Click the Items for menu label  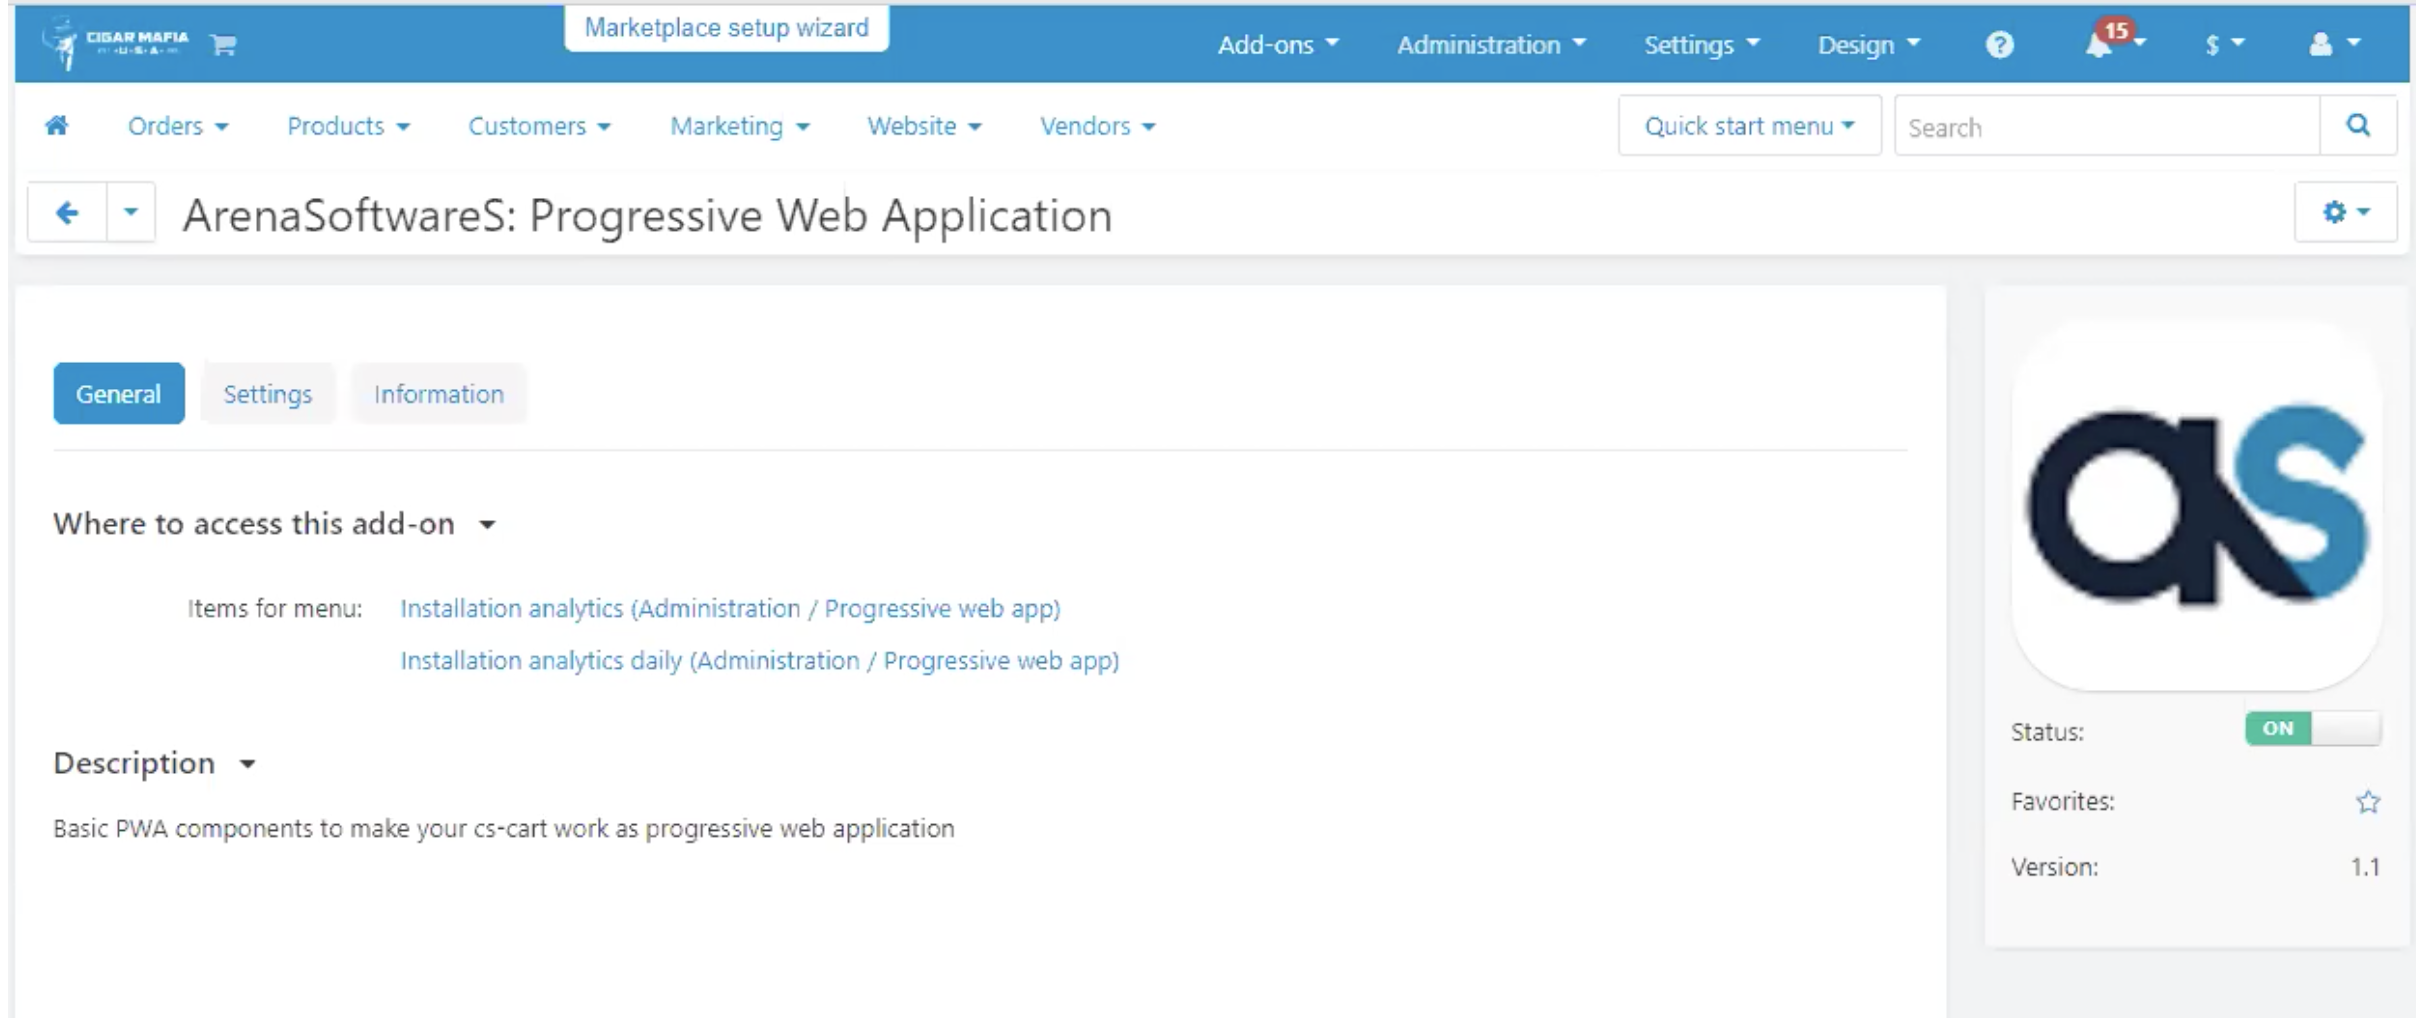275,608
